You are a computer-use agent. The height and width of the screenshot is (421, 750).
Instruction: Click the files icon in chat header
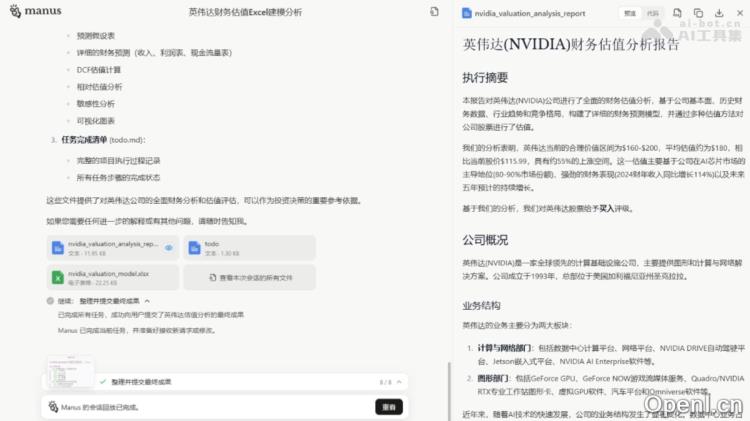coord(434,12)
